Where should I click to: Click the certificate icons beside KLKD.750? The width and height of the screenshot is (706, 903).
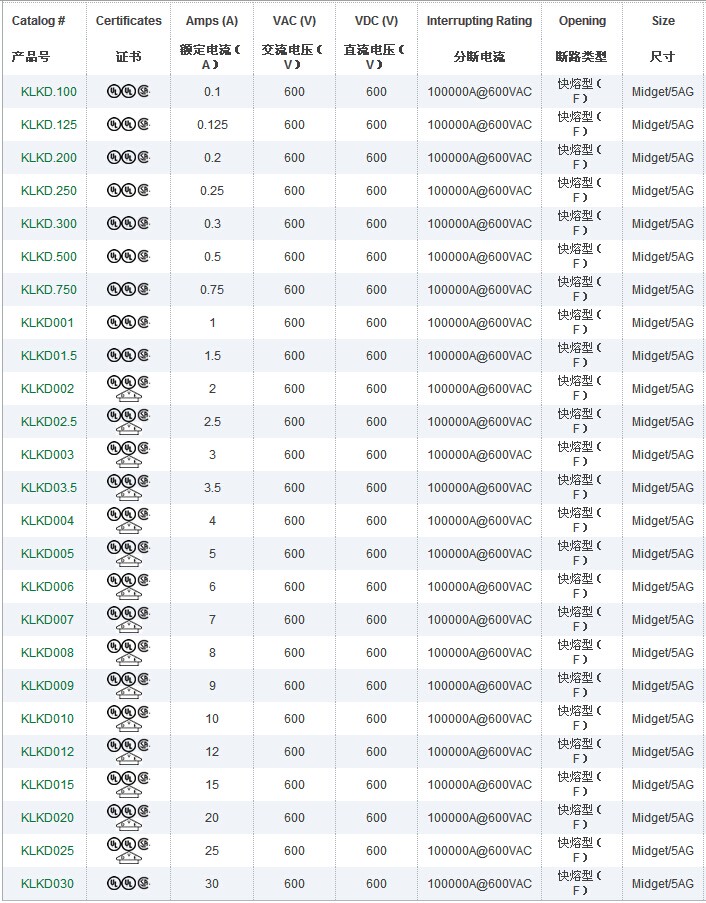click(128, 290)
